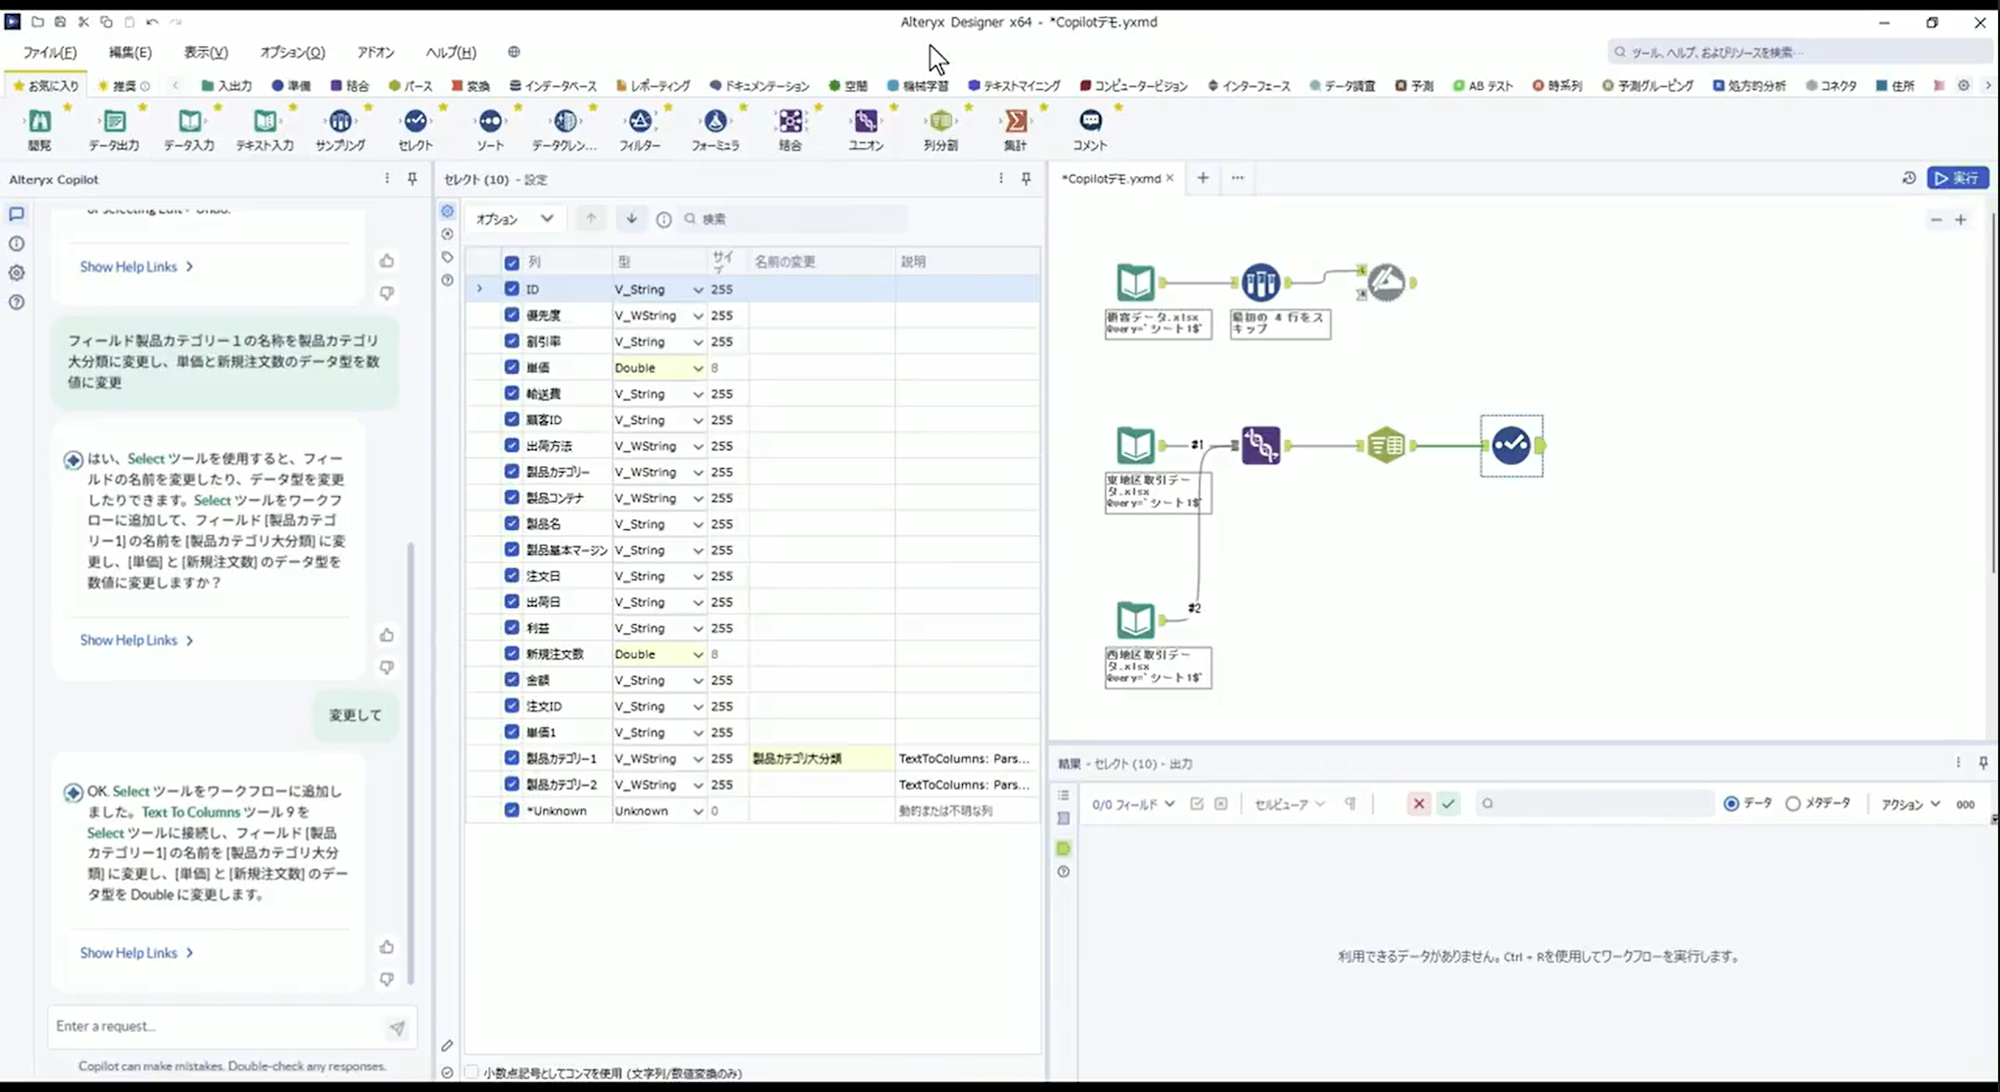This screenshot has width=2000, height=1092.
Task: Open the オプション dropdown
Action: click(514, 219)
